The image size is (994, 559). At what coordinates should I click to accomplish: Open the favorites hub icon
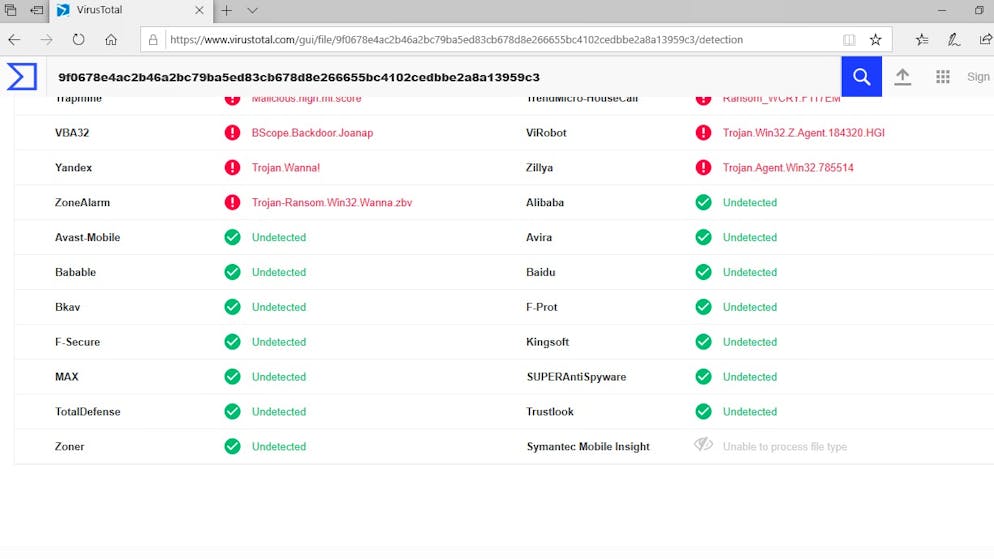(922, 39)
